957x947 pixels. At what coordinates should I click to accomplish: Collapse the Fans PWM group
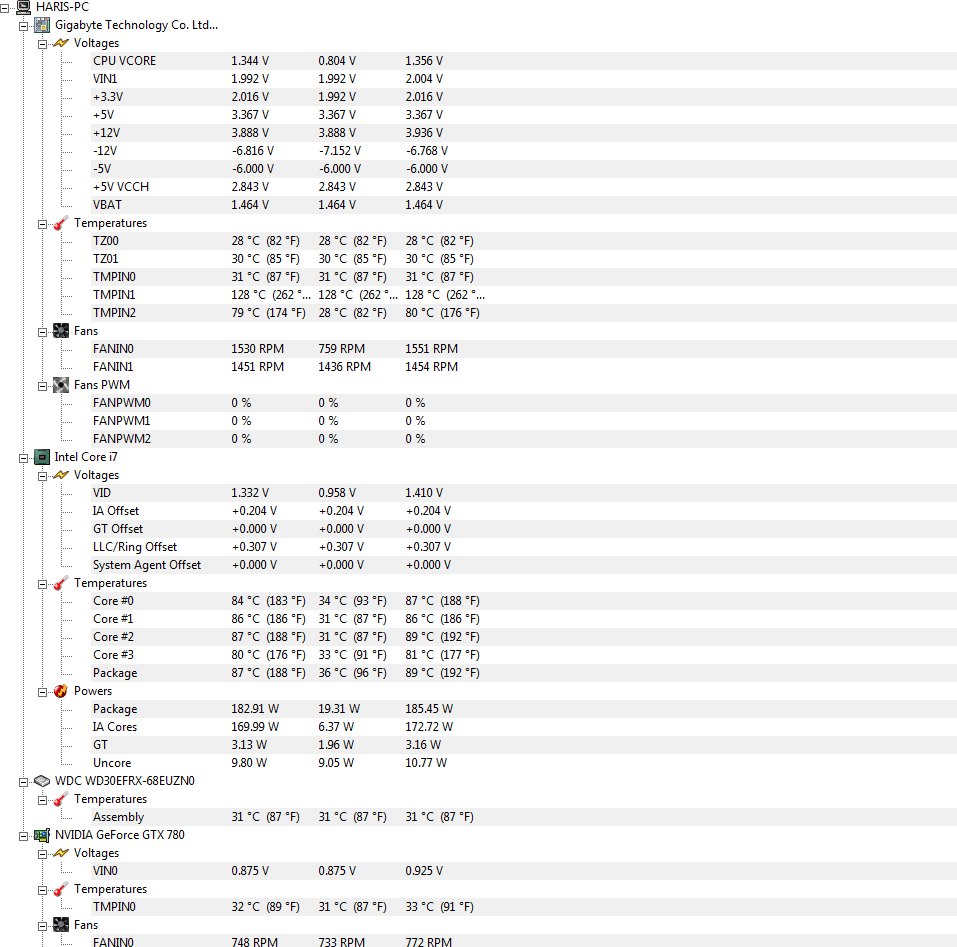43,386
